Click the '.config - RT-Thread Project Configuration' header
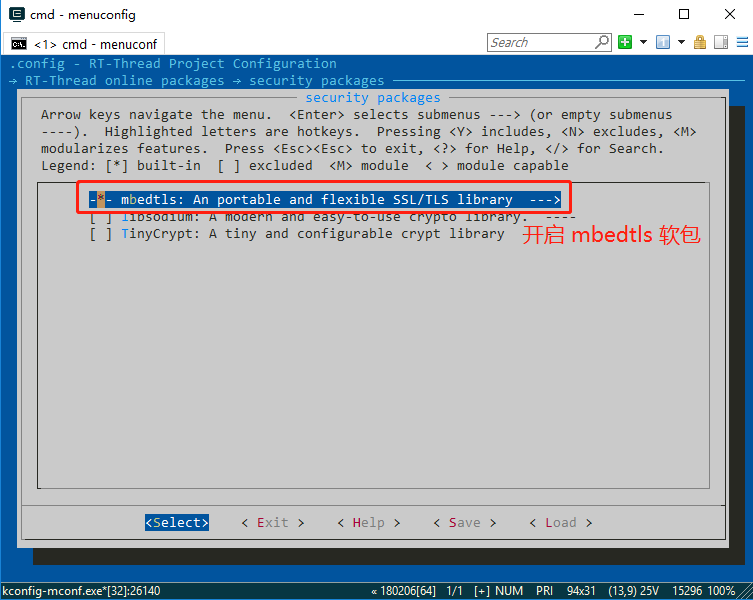Image resolution: width=753 pixels, height=600 pixels. pos(173,63)
